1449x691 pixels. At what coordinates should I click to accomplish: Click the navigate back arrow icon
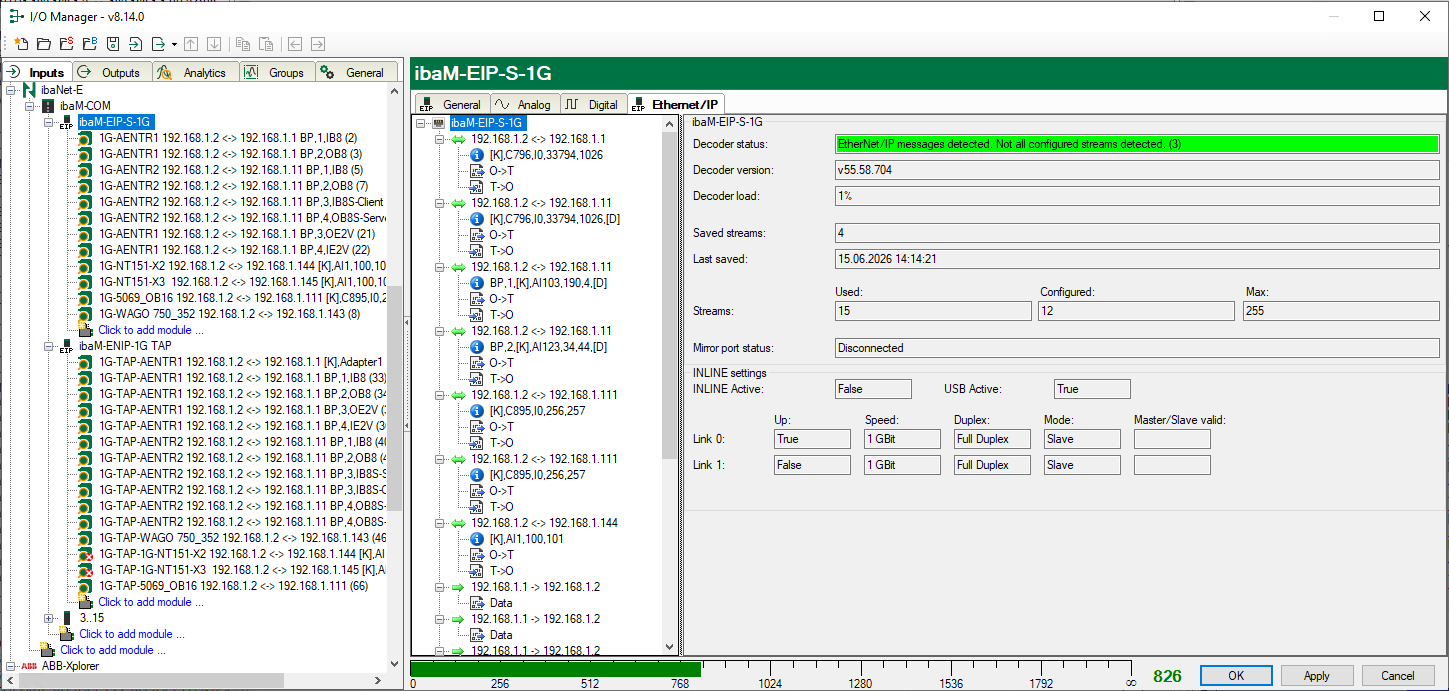[x=295, y=44]
